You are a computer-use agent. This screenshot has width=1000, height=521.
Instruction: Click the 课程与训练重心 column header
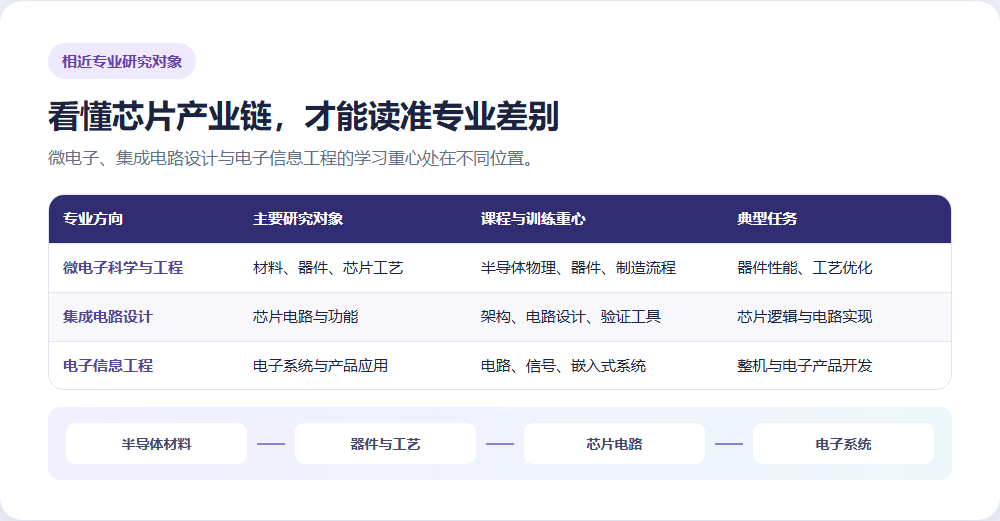pyautogui.click(x=533, y=219)
